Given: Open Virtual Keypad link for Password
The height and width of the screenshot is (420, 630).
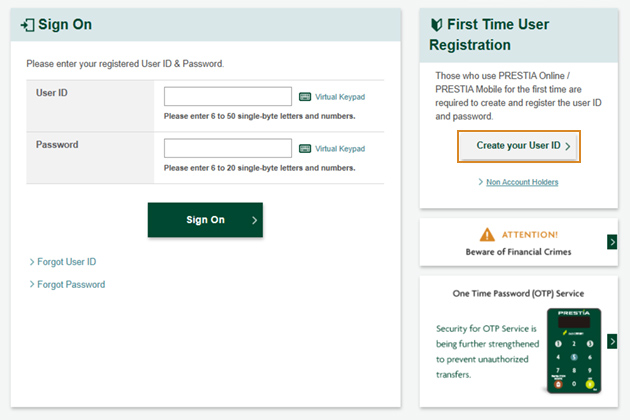Looking at the screenshot, I should (x=340, y=149).
